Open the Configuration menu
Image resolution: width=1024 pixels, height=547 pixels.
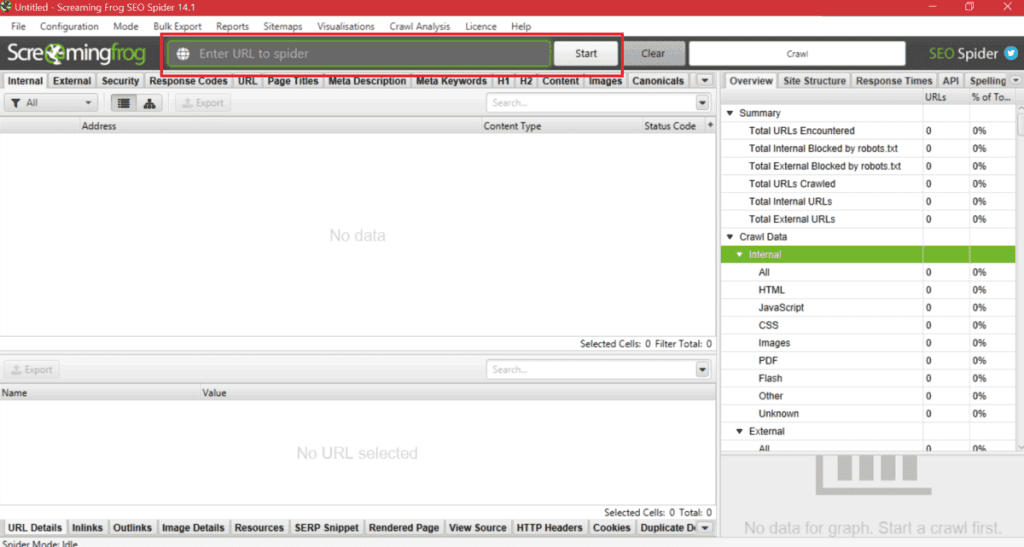coord(69,27)
